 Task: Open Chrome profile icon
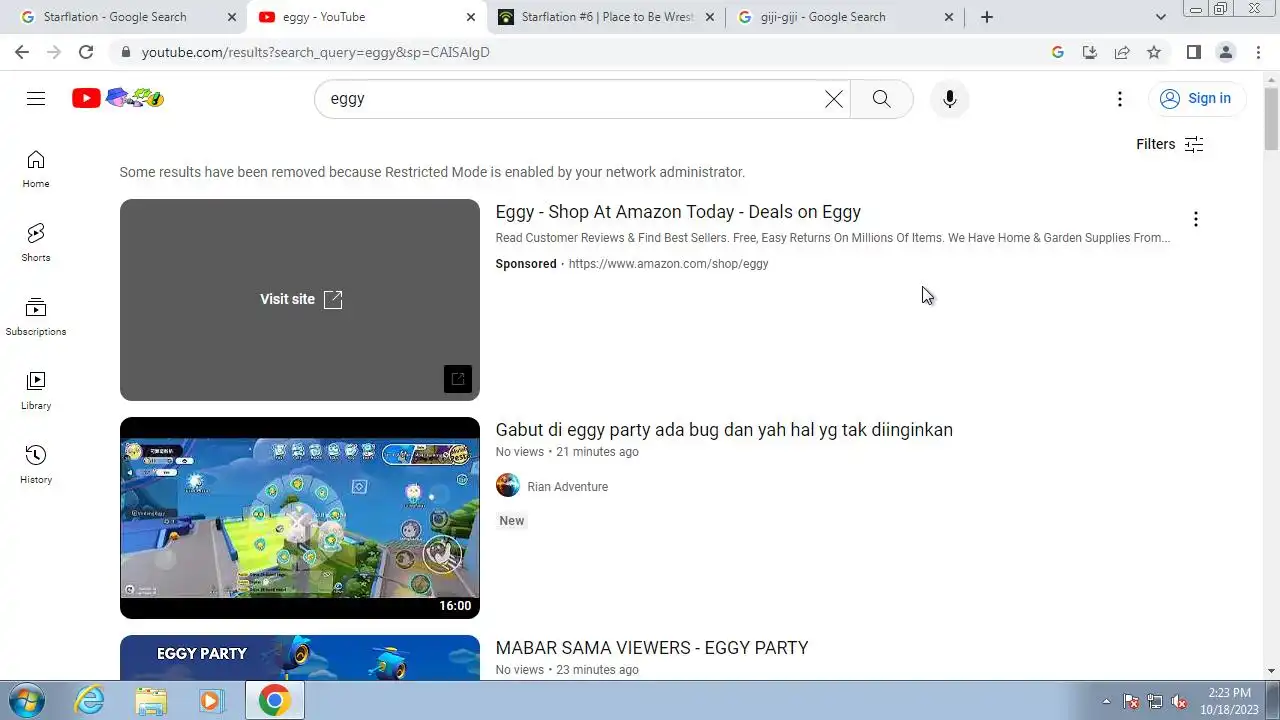[1225, 52]
